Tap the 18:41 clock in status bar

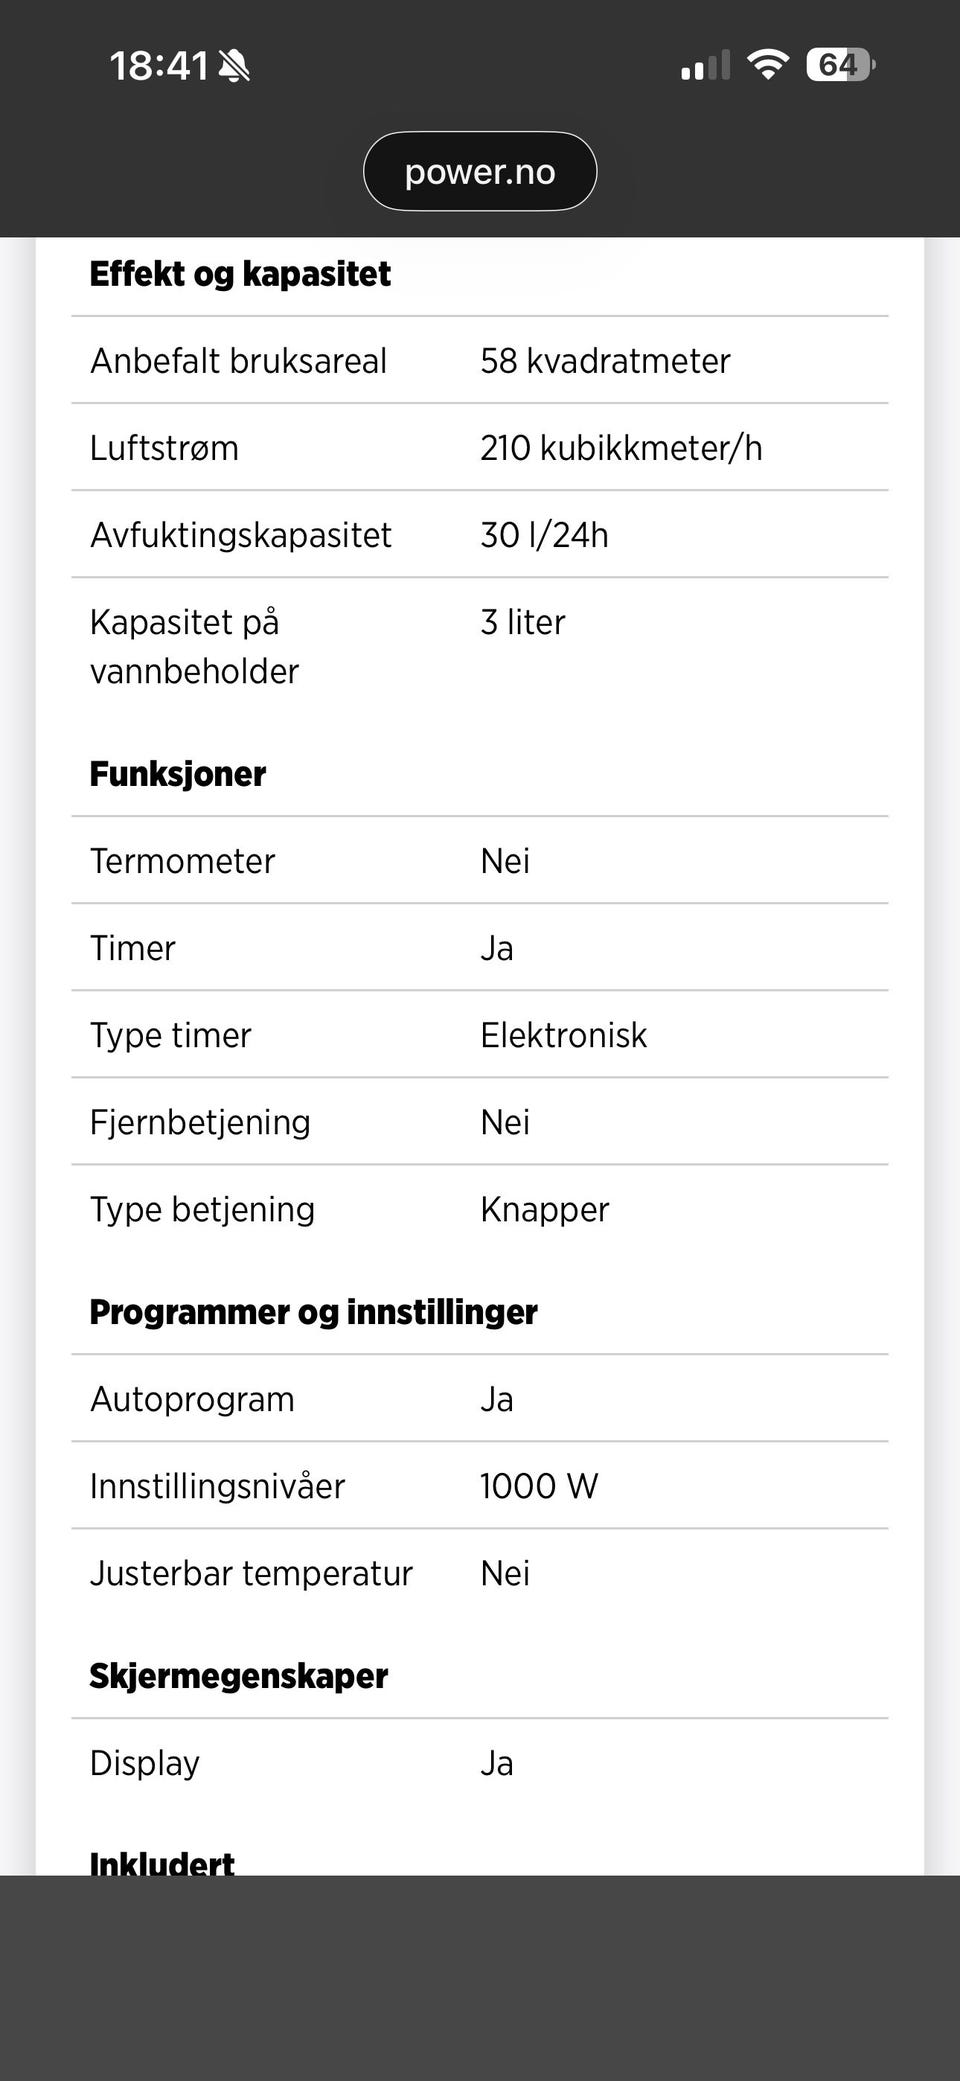click(158, 66)
